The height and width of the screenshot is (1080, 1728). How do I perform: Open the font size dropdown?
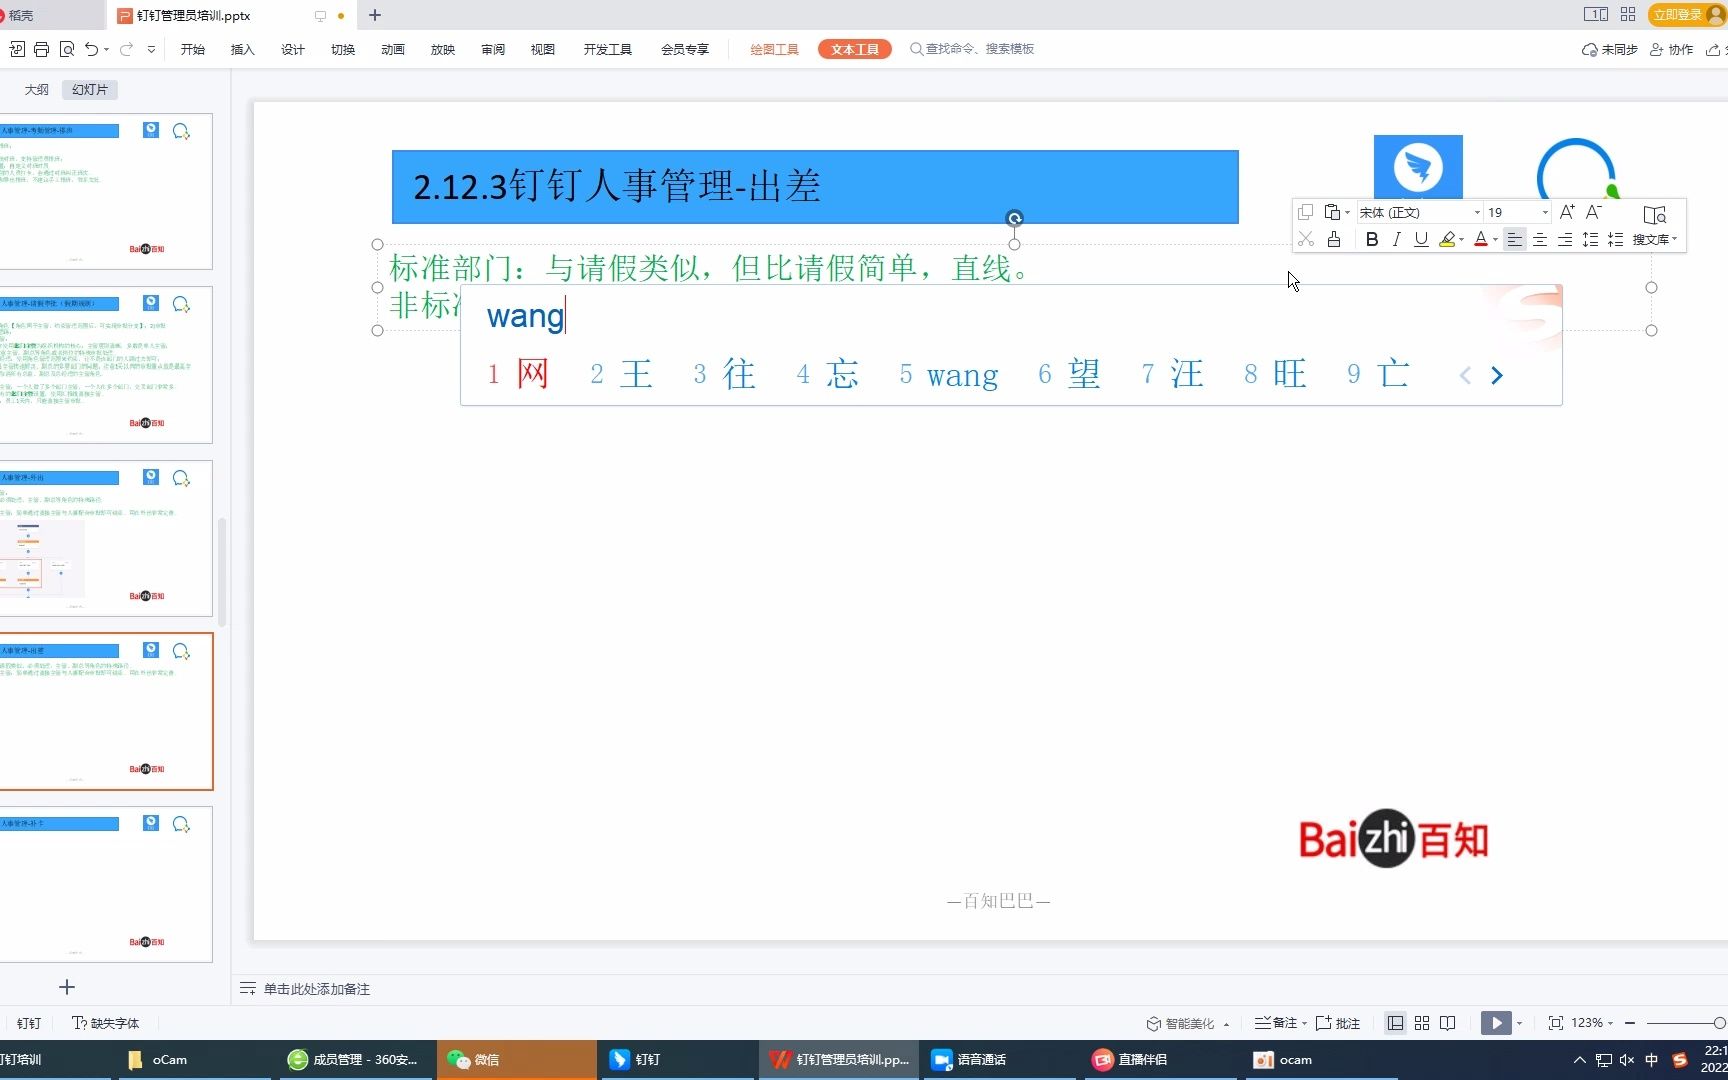[x=1543, y=212]
